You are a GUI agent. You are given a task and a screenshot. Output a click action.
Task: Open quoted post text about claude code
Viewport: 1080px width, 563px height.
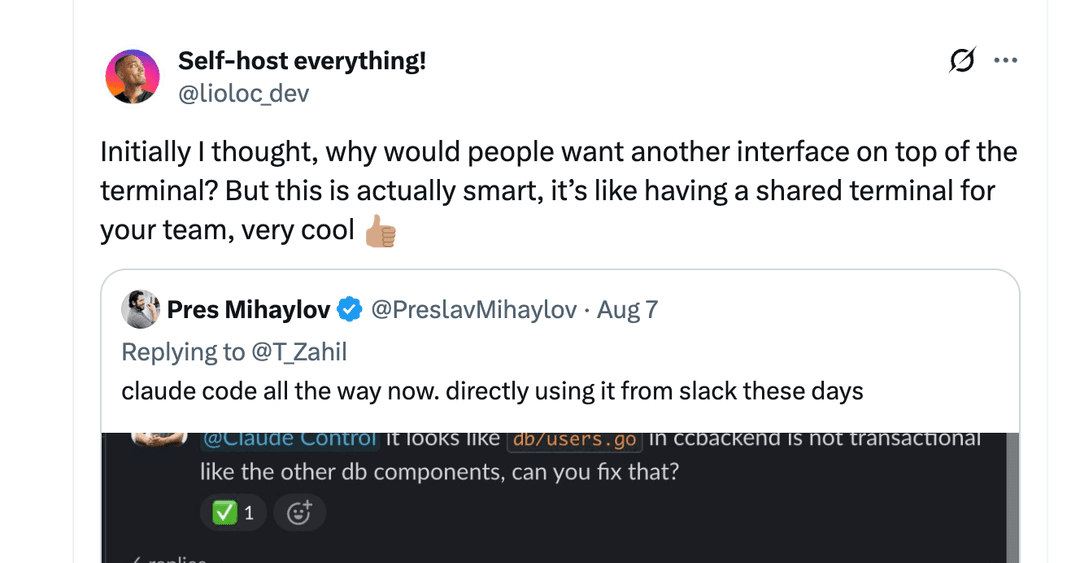[x=491, y=390]
